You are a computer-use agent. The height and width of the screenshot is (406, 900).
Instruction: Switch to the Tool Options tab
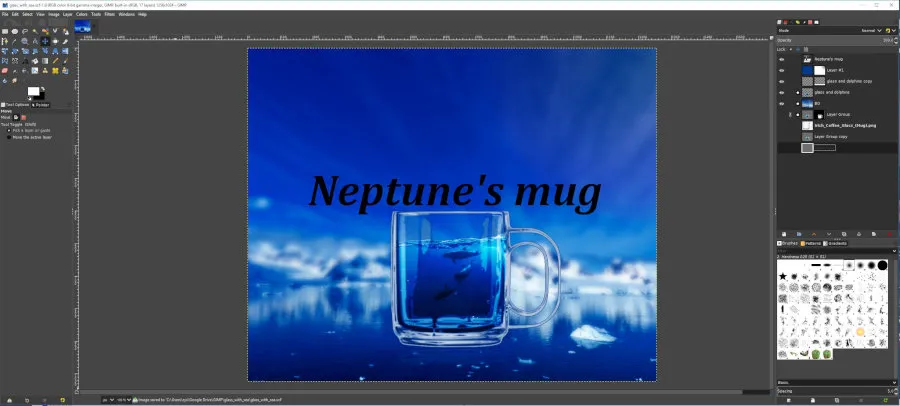point(15,105)
